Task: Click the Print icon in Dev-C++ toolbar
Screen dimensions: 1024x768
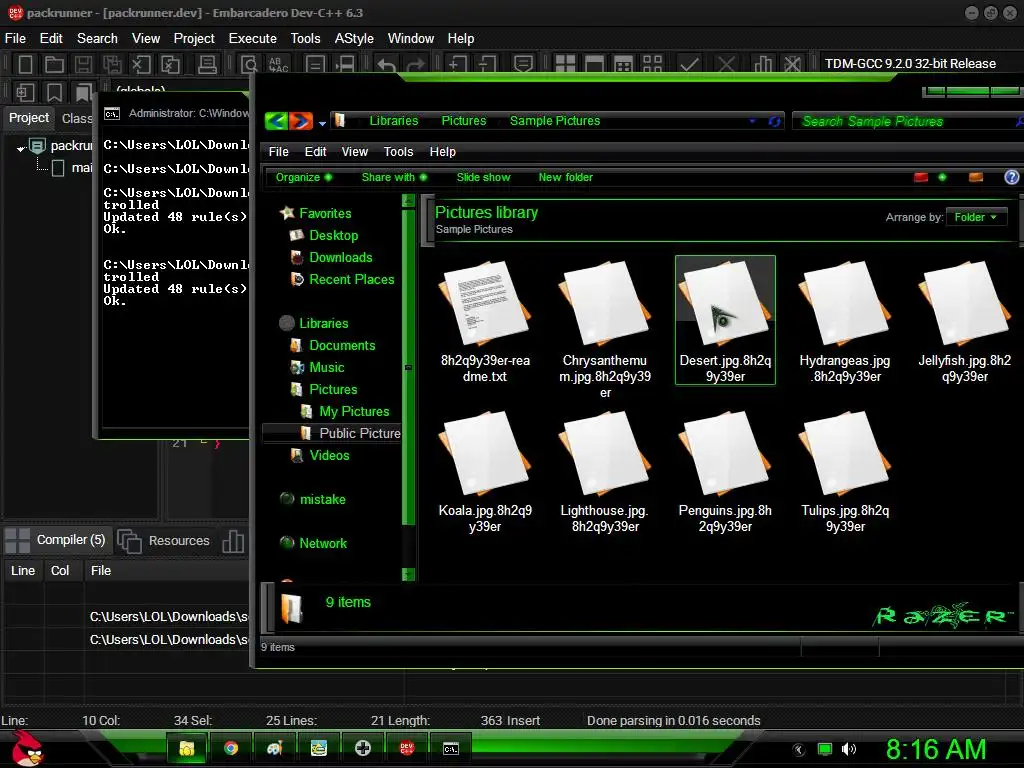Action: tap(207, 64)
